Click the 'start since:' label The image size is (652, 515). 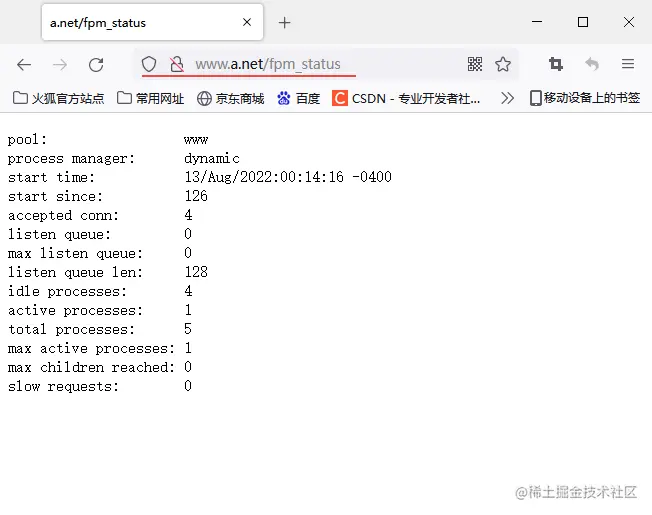tap(55, 196)
